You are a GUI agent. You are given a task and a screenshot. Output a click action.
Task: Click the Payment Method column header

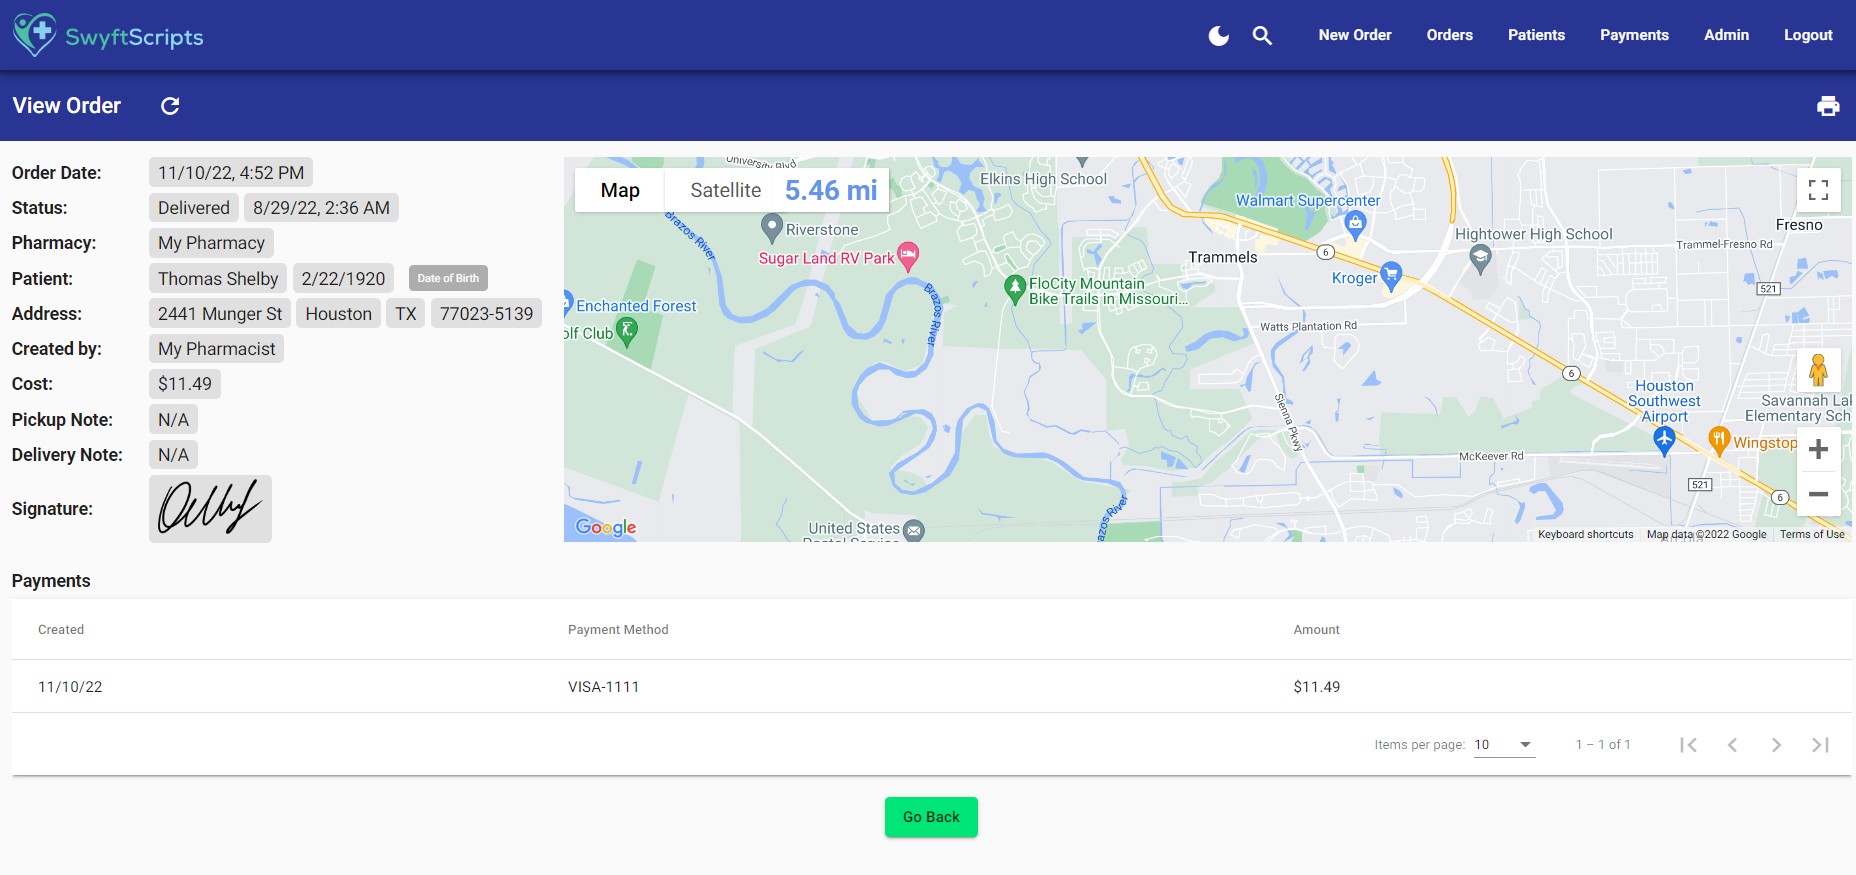(x=618, y=630)
